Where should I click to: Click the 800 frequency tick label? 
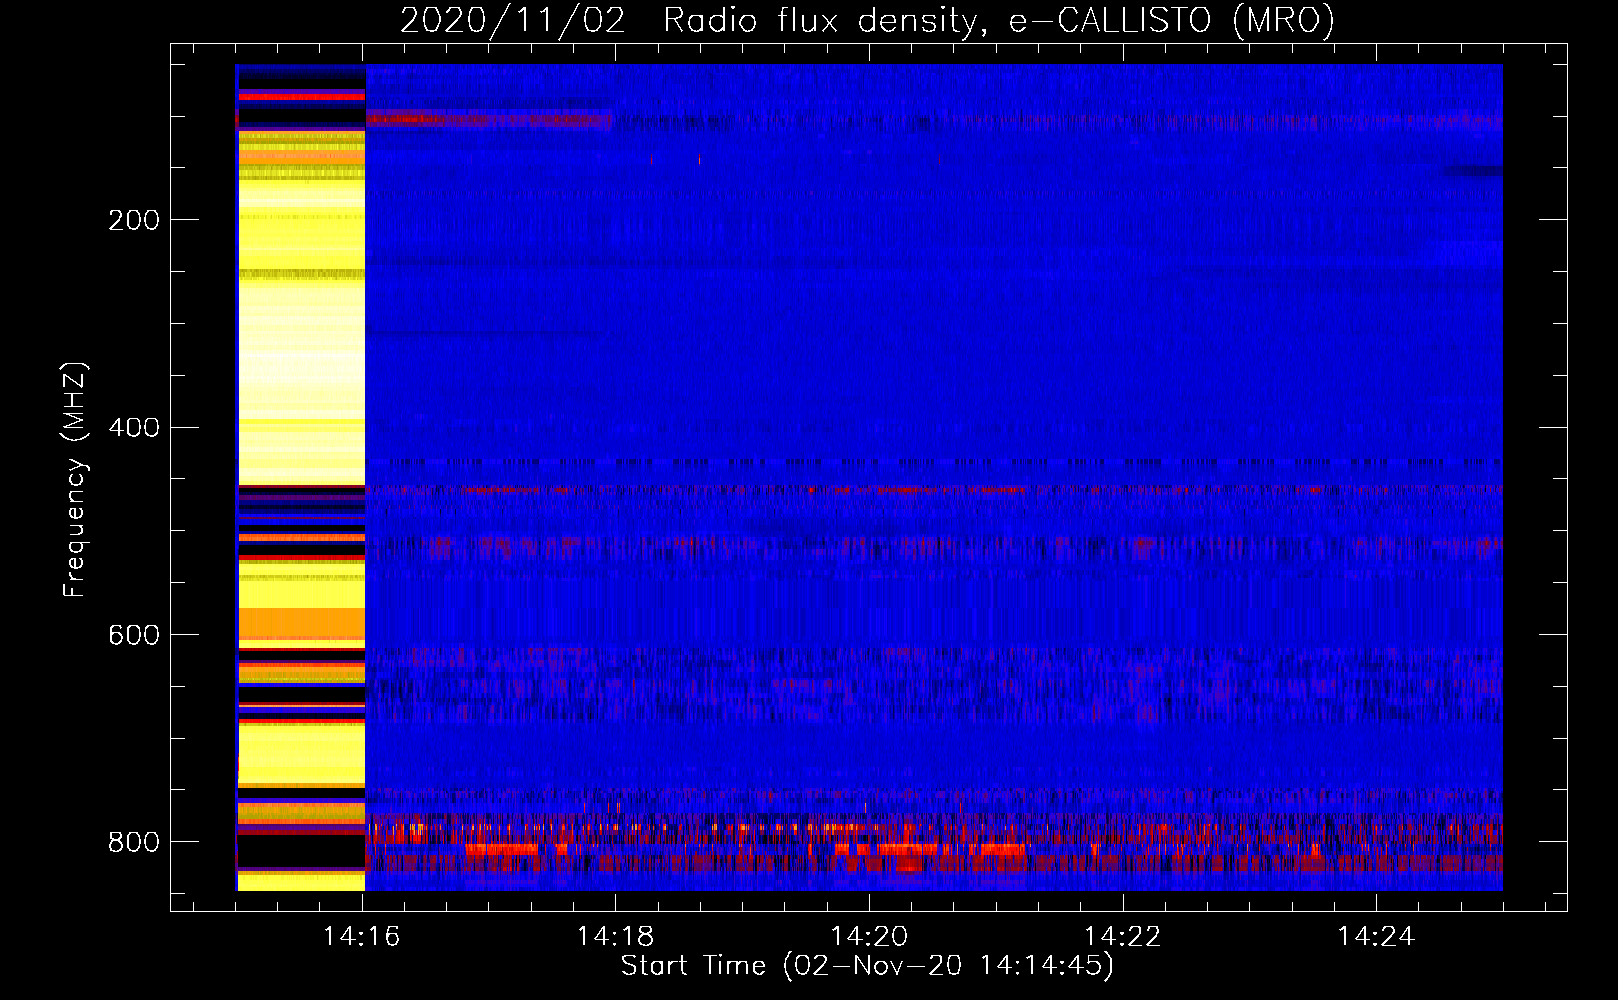coord(134,843)
